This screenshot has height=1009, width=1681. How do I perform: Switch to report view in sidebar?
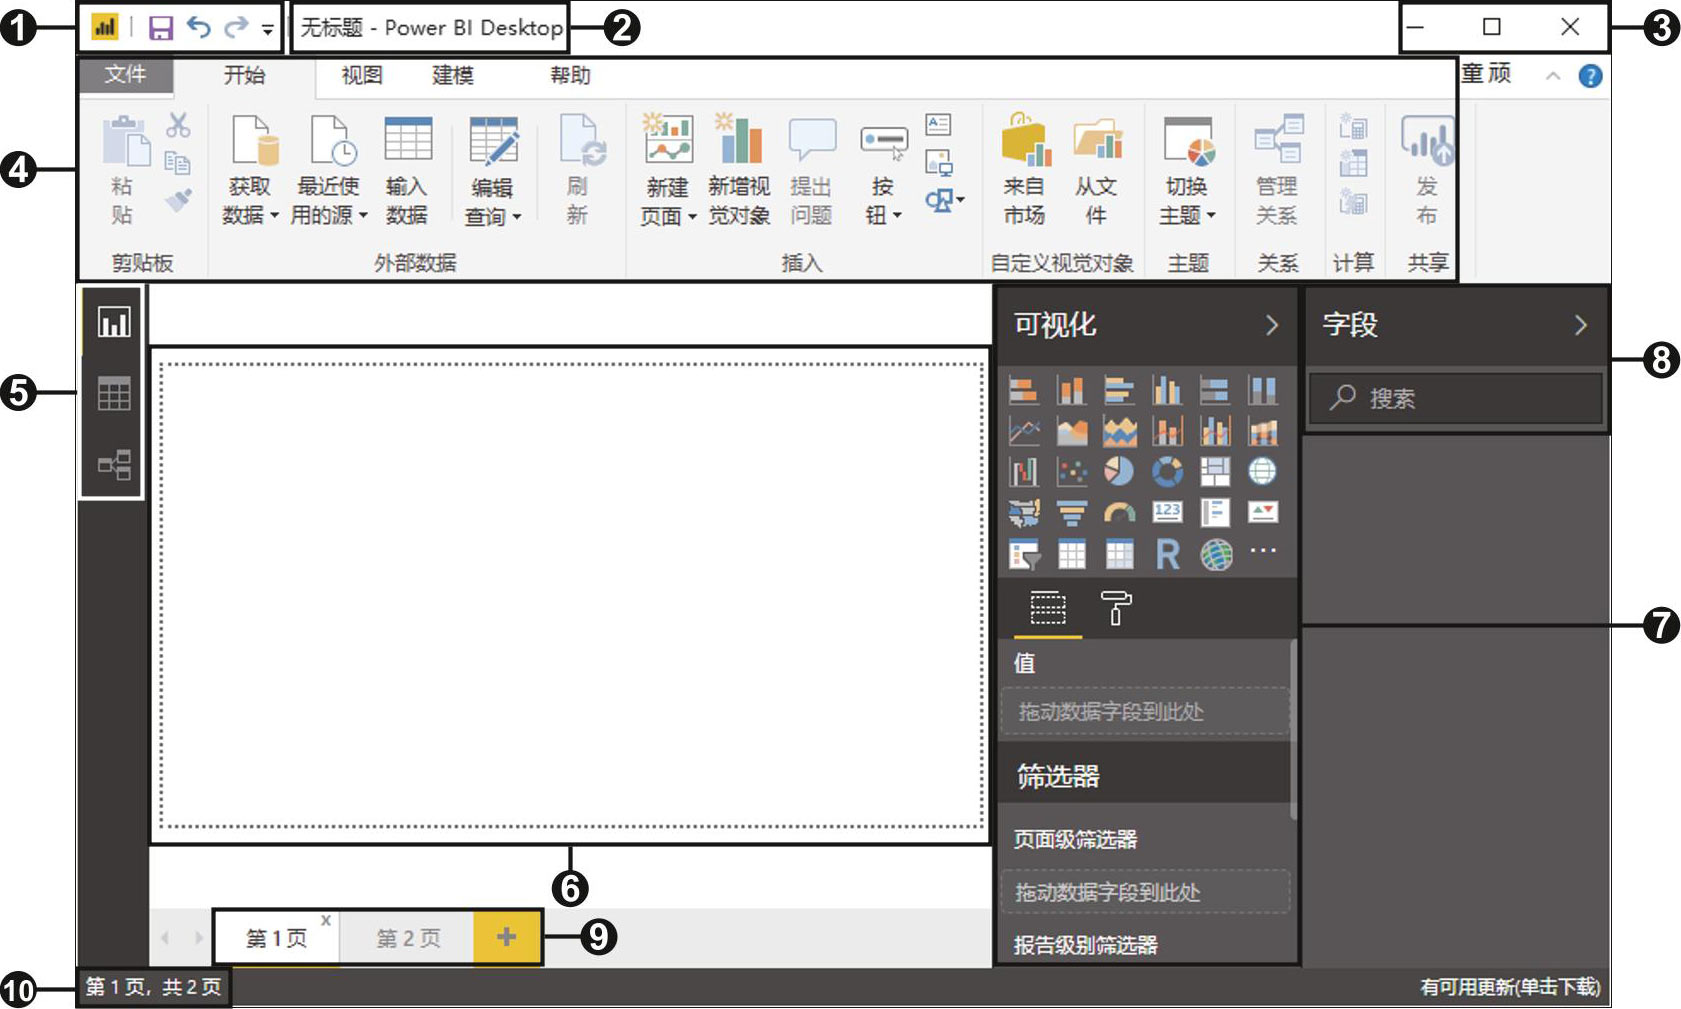click(x=114, y=322)
